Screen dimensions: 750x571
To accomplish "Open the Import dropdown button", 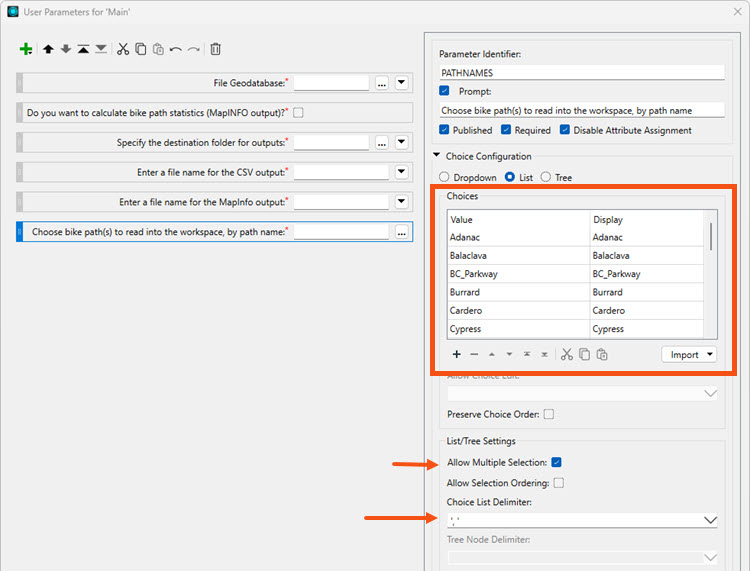I will pyautogui.click(x=689, y=354).
